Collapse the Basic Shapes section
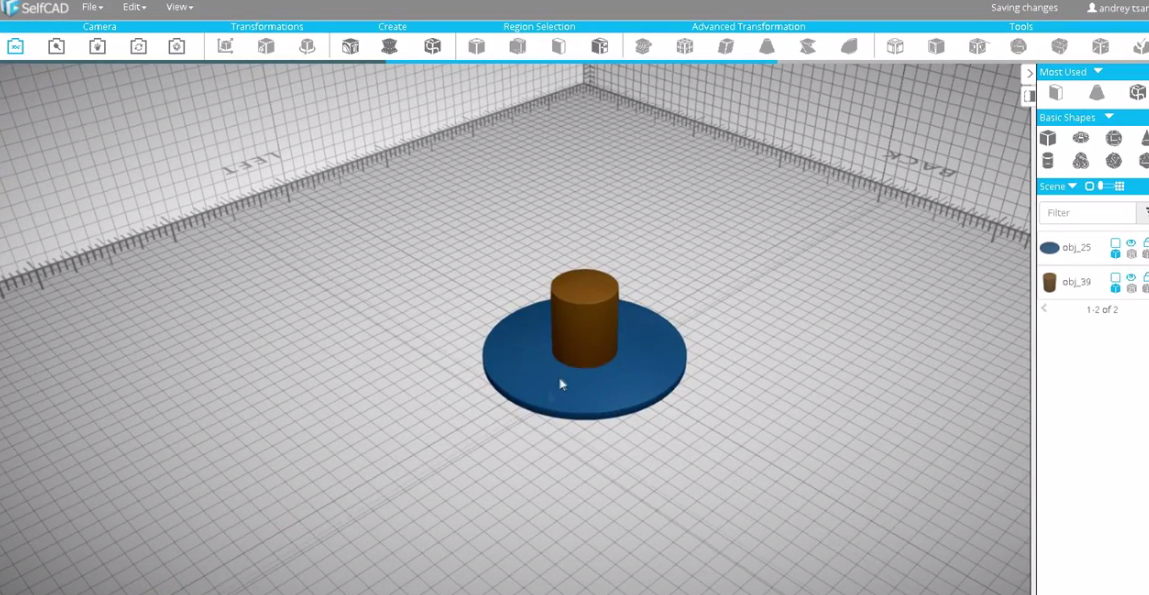The image size is (1149, 595). (1109, 117)
